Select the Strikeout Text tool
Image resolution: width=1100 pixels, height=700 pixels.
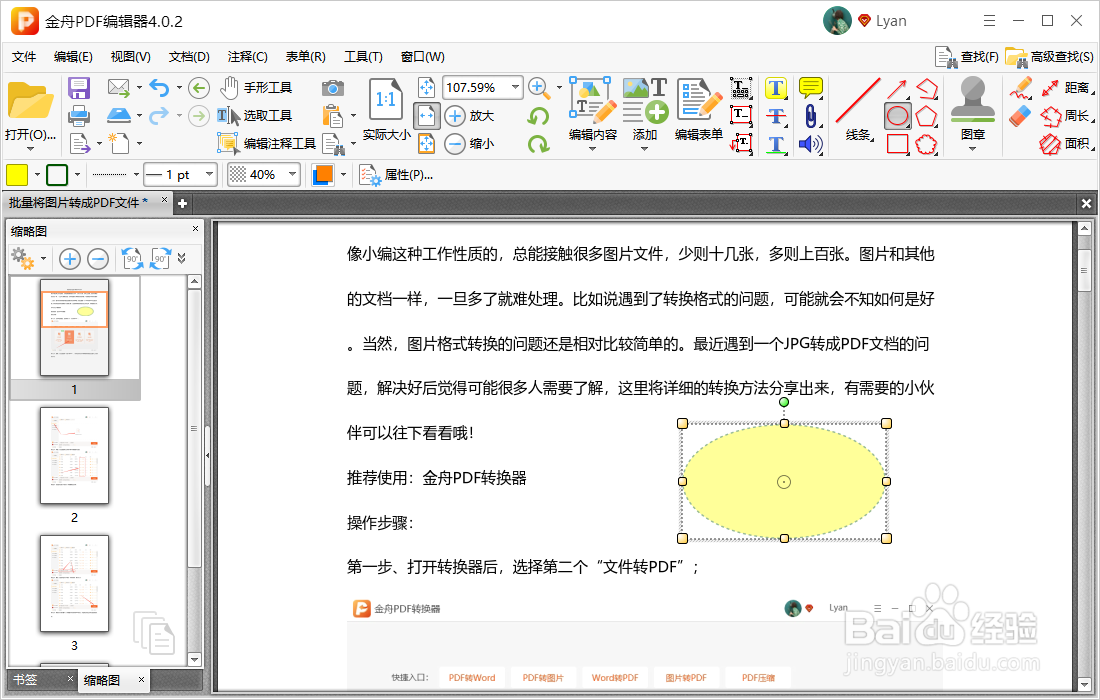point(775,116)
